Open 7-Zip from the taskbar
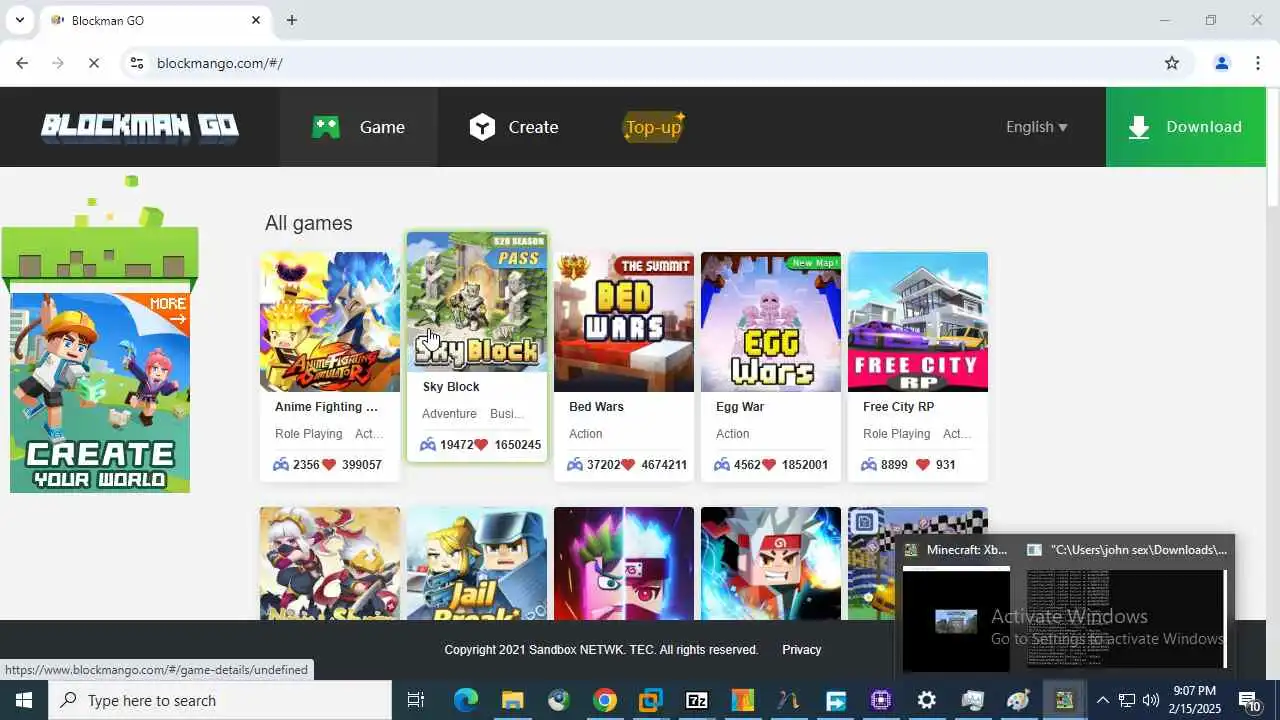 point(697,700)
